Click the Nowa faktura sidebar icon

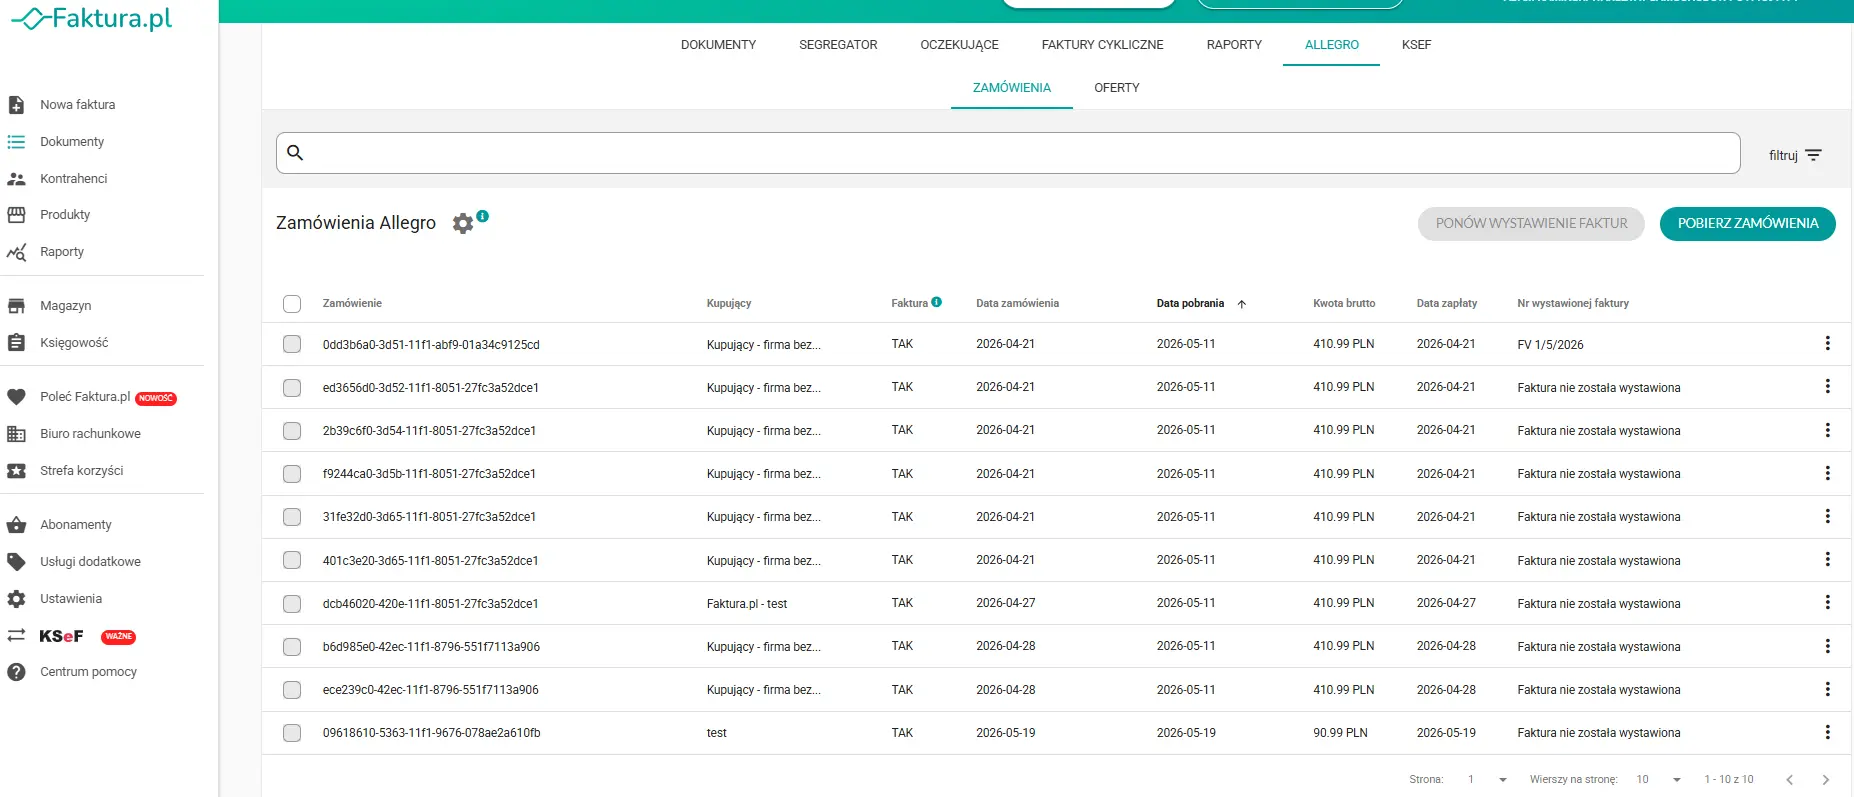[16, 105]
